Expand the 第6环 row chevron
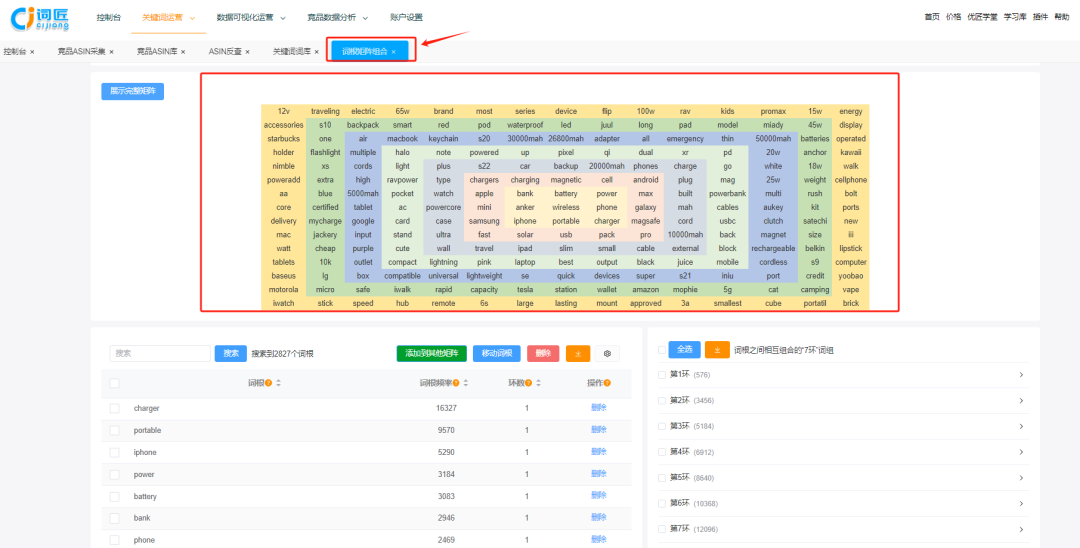Viewport: 1080px width, 548px height. pos(1021,503)
